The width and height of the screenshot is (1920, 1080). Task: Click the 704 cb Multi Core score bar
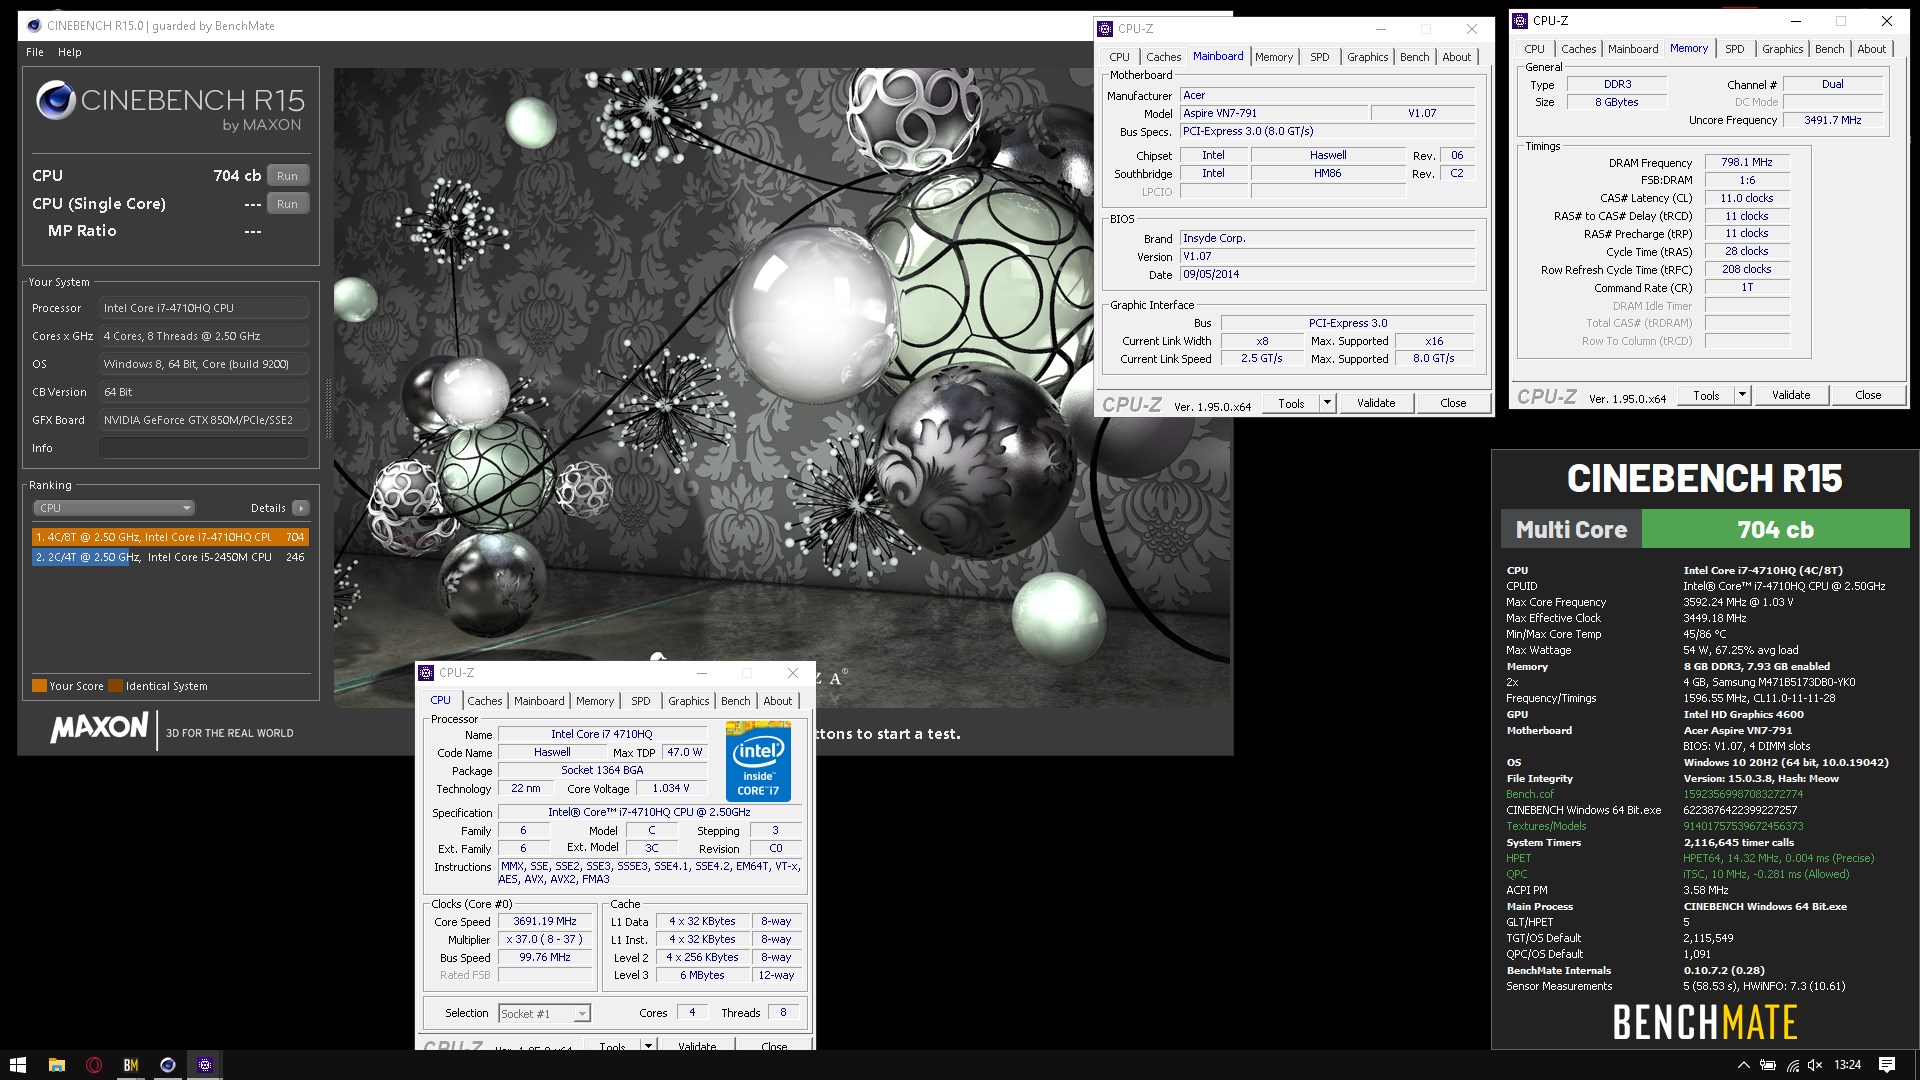pyautogui.click(x=1775, y=529)
